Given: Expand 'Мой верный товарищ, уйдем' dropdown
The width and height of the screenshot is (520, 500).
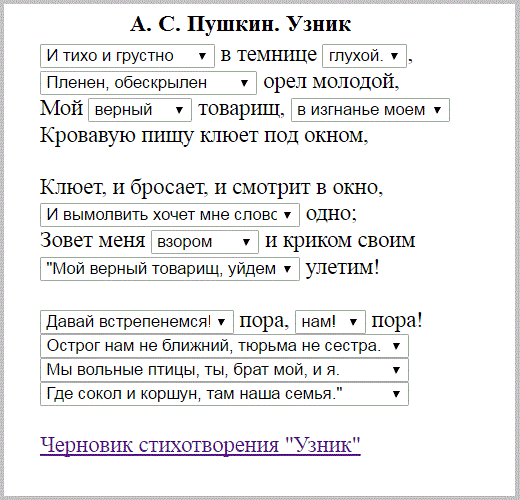Looking at the screenshot, I should [x=170, y=269].
